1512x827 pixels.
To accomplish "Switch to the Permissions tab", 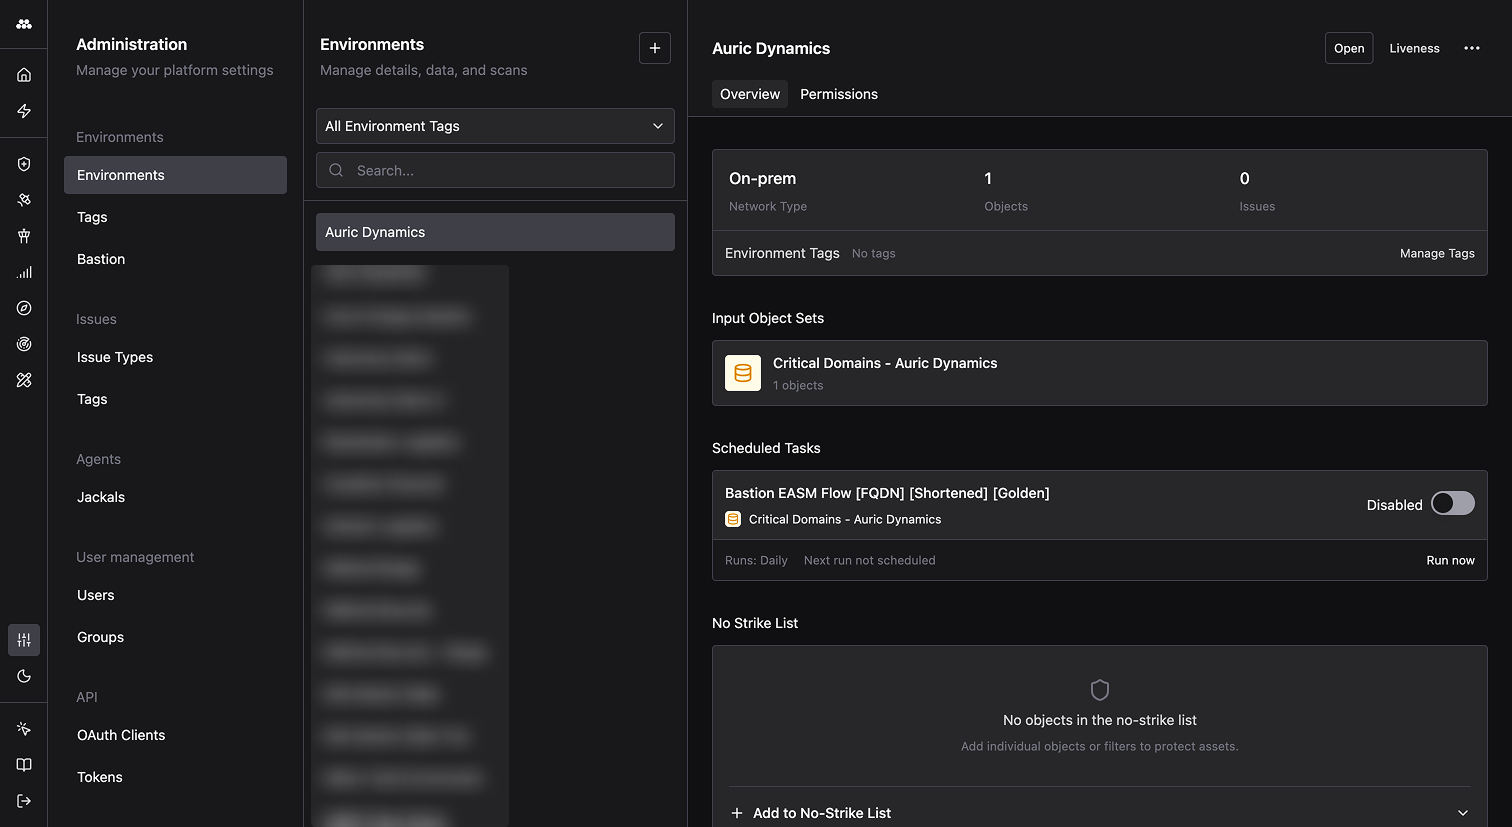I will [x=839, y=94].
